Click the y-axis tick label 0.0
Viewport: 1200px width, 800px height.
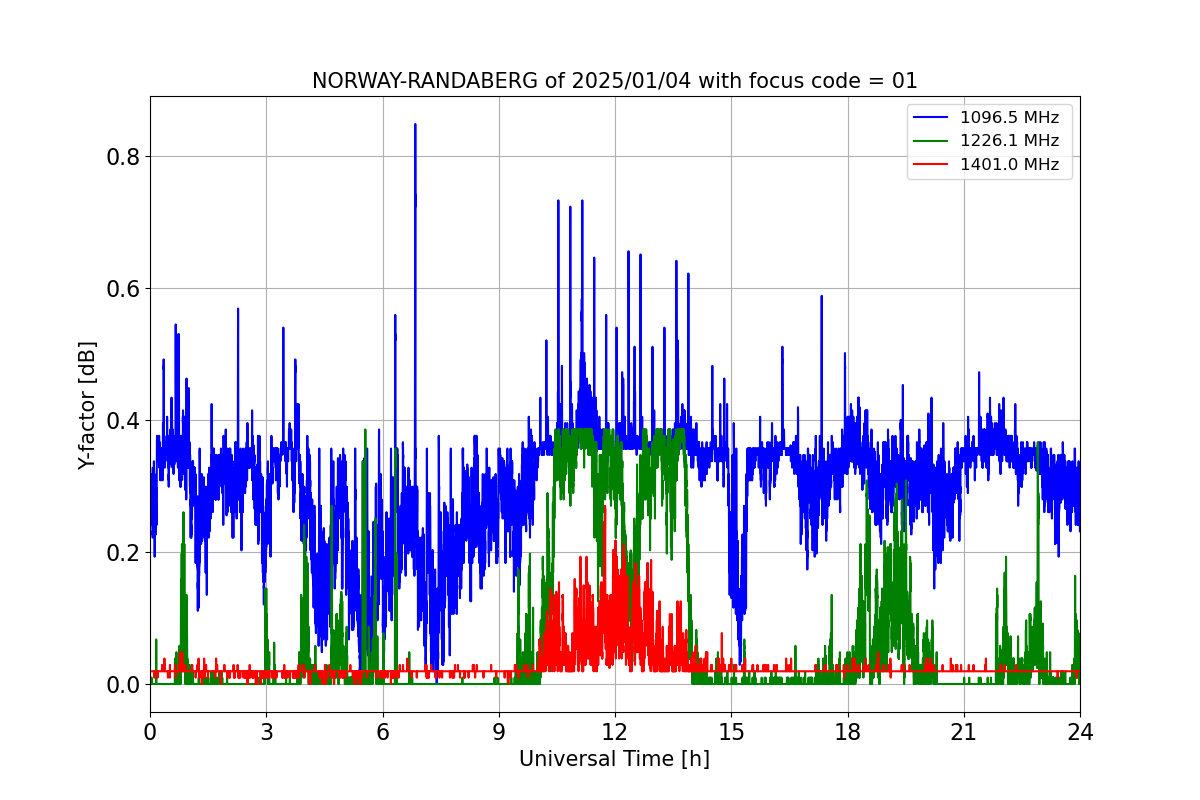pyautogui.click(x=123, y=685)
